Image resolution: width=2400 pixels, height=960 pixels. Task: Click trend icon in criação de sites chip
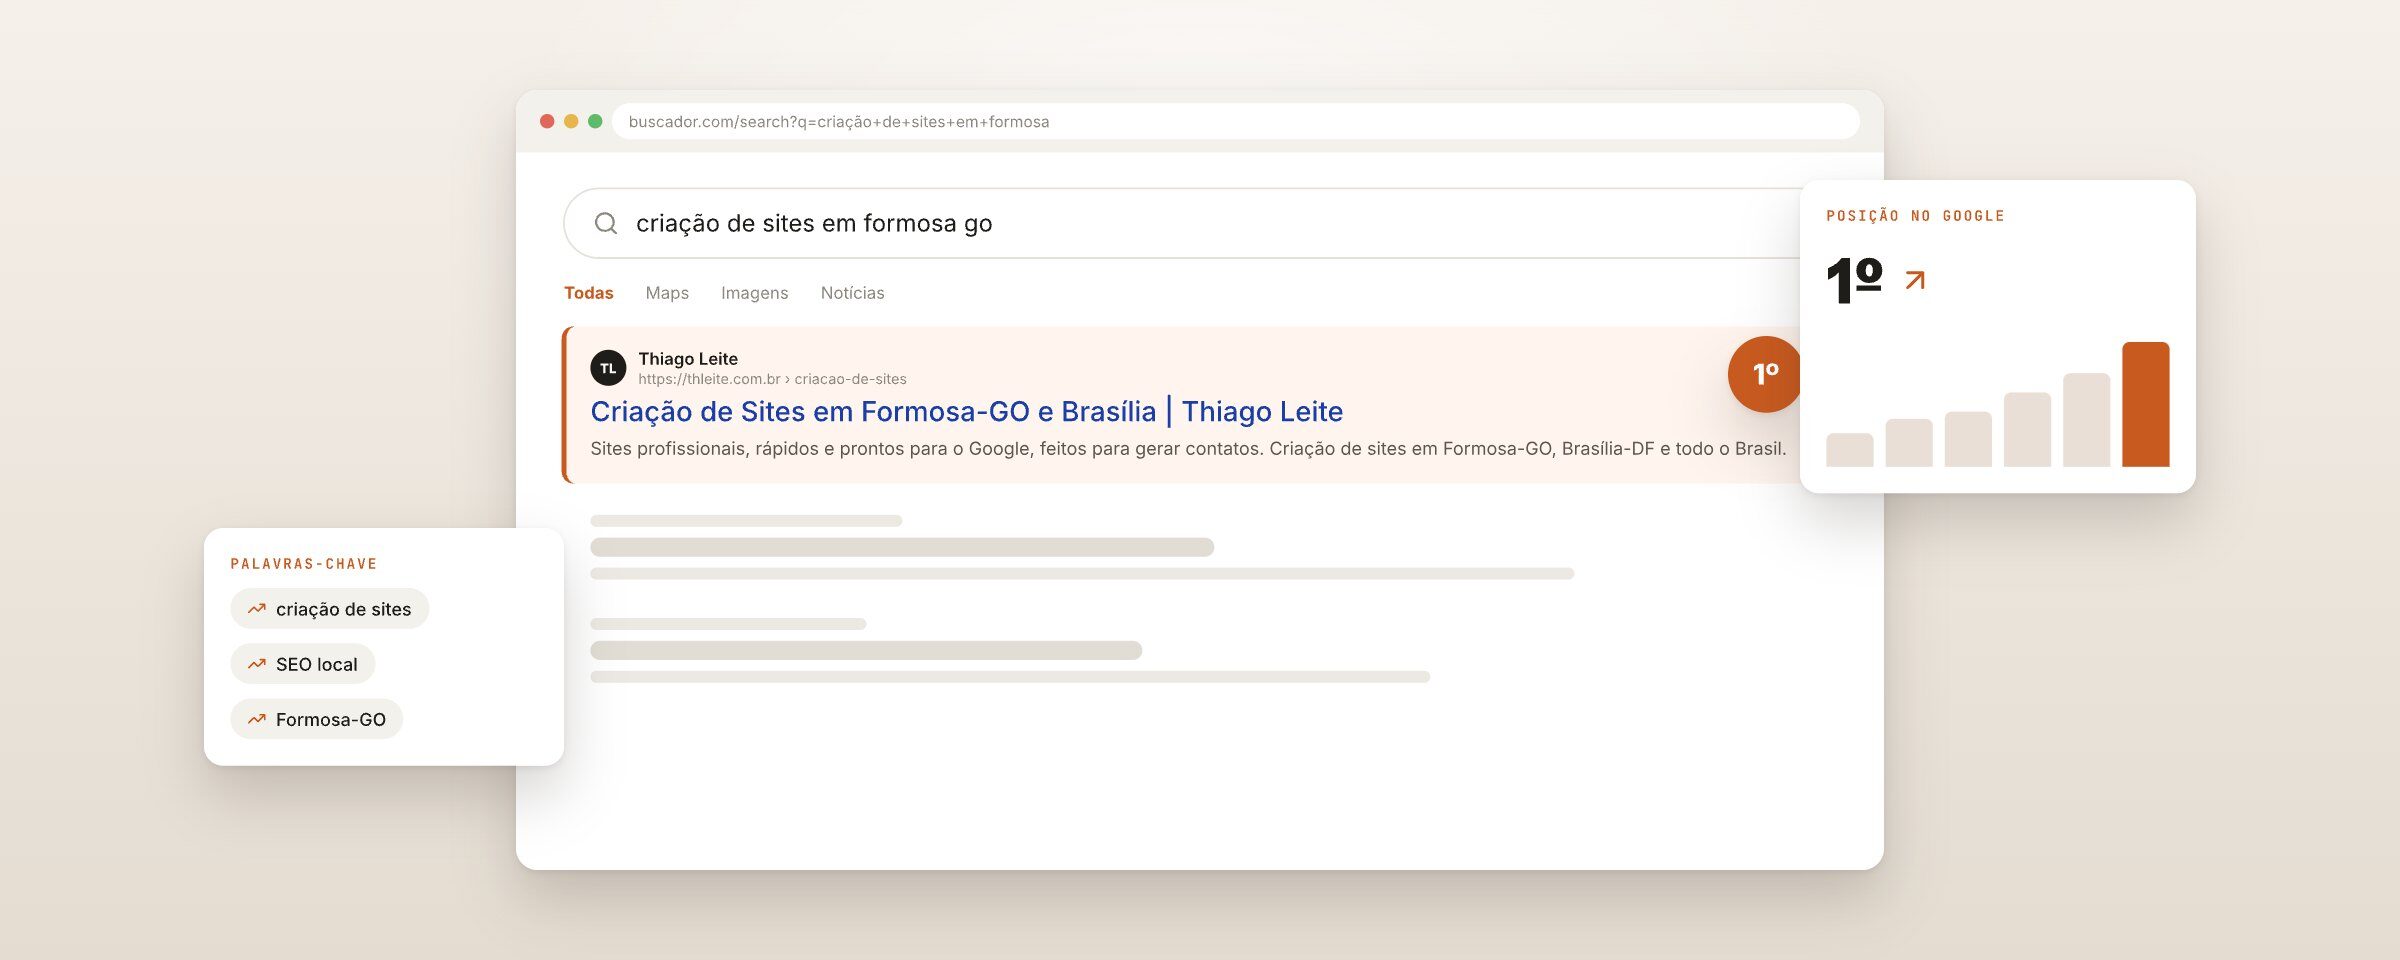(x=257, y=608)
